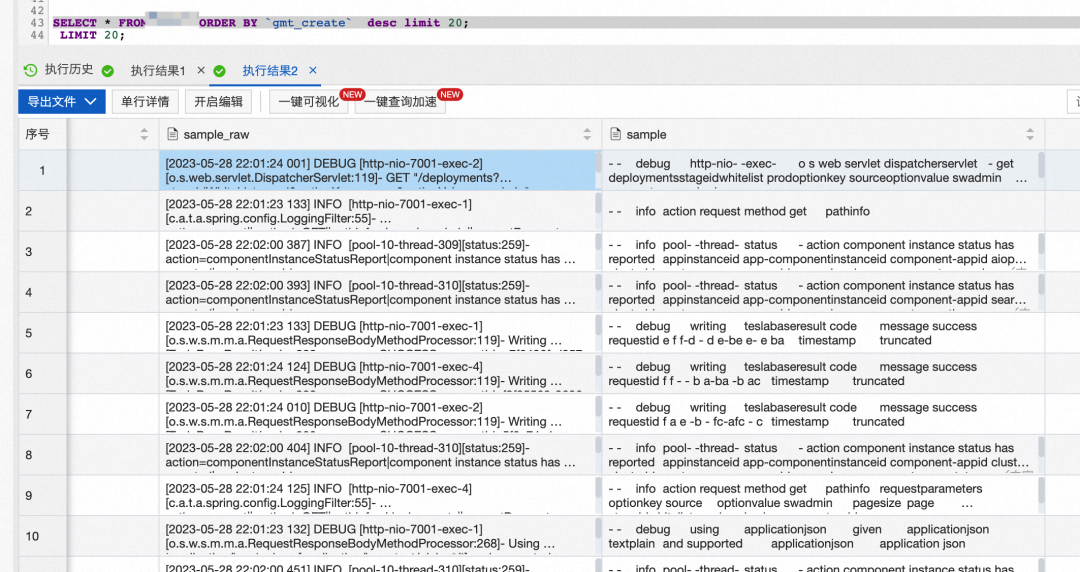
Task: Click the sample column header label
Action: pyautogui.click(x=646, y=134)
